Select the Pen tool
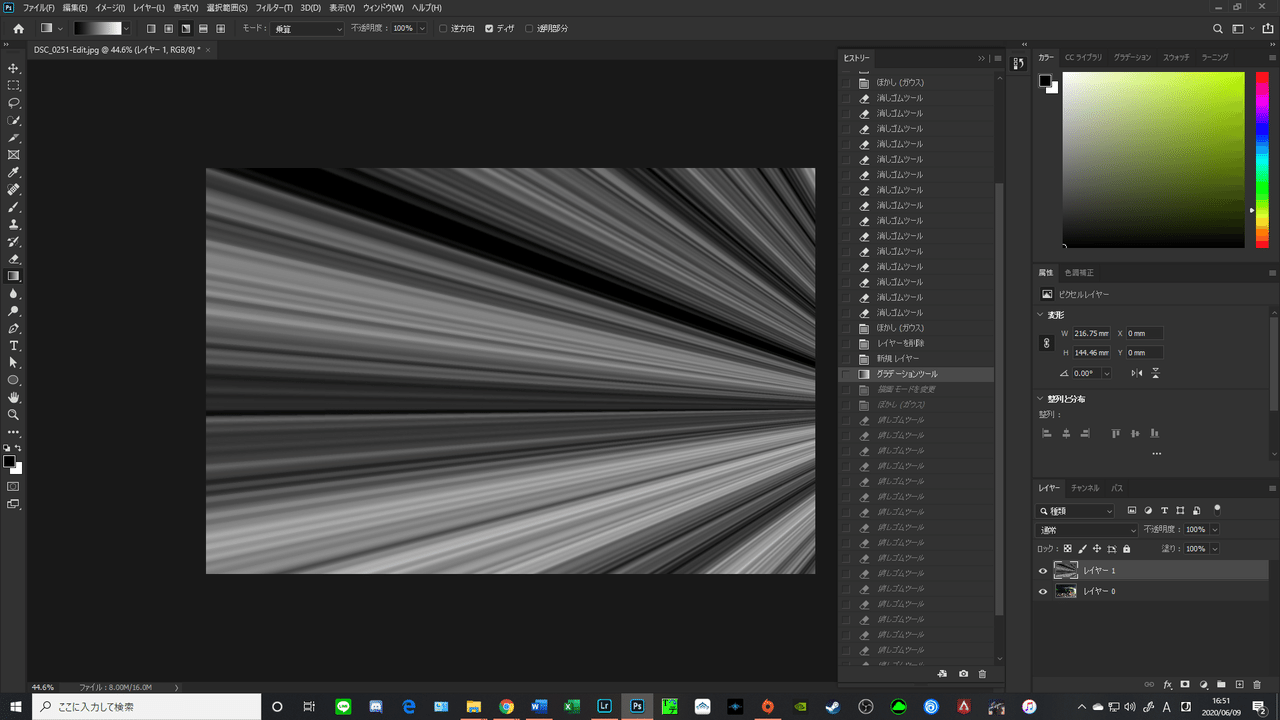 point(14,328)
